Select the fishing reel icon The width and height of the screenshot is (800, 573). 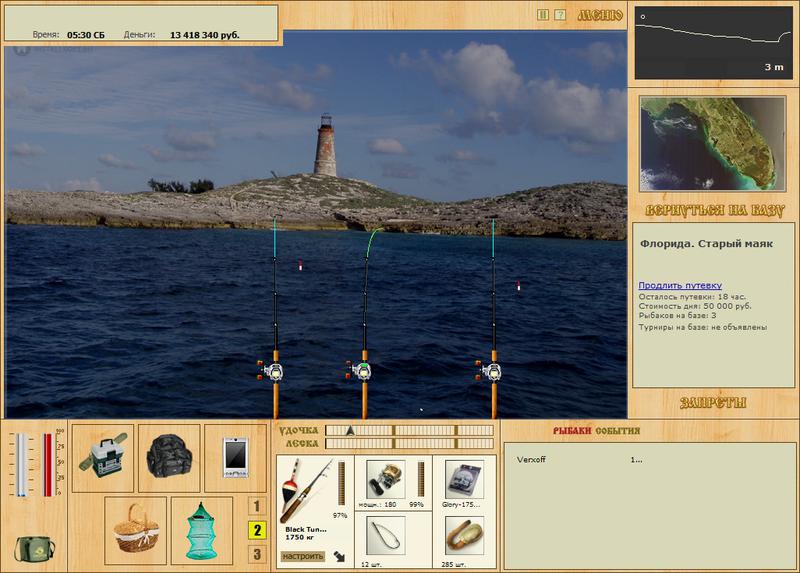point(386,480)
